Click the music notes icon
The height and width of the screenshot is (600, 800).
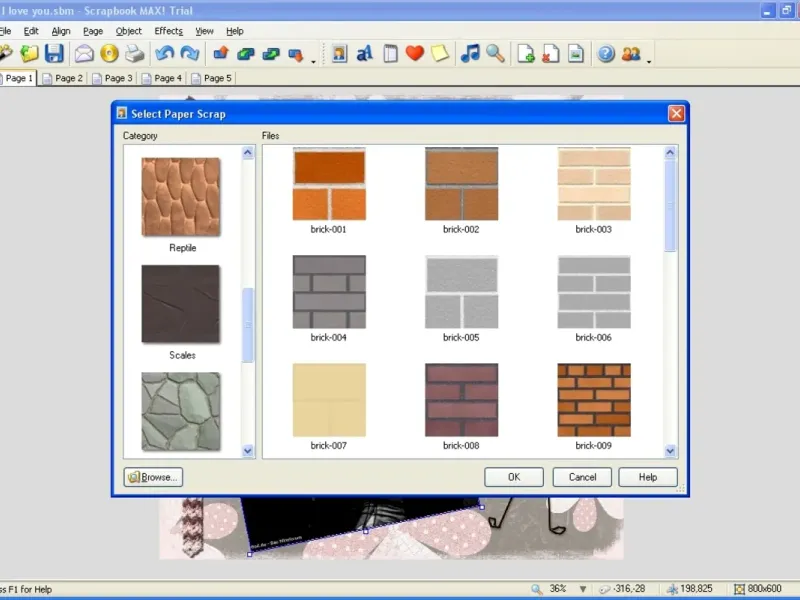click(470, 54)
